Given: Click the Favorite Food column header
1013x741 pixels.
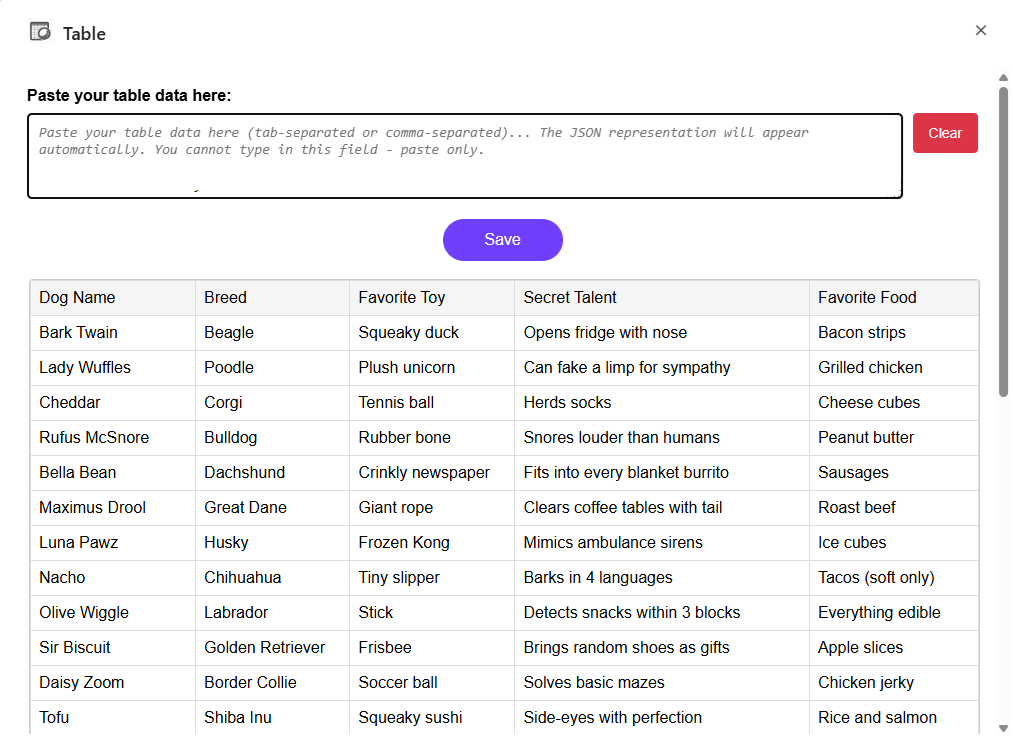Looking at the screenshot, I should click(x=867, y=297).
